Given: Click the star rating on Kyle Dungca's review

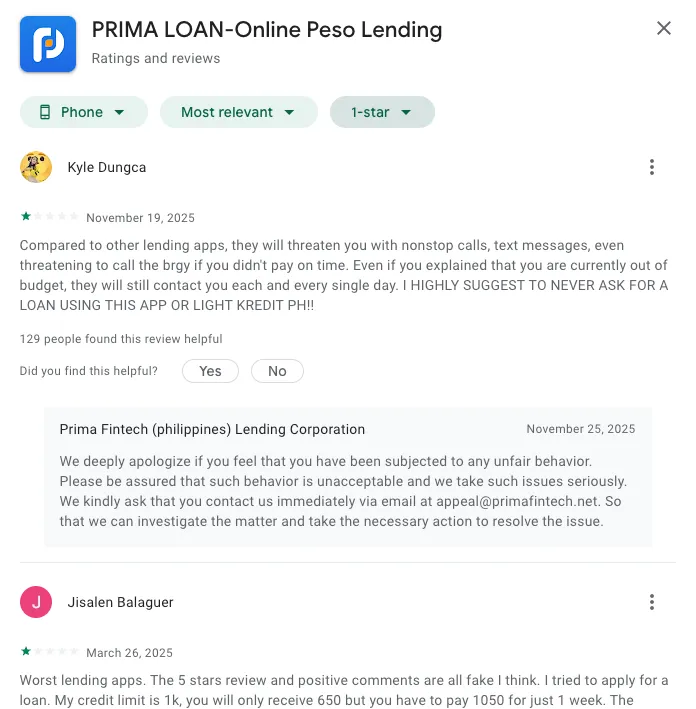Looking at the screenshot, I should (x=50, y=217).
